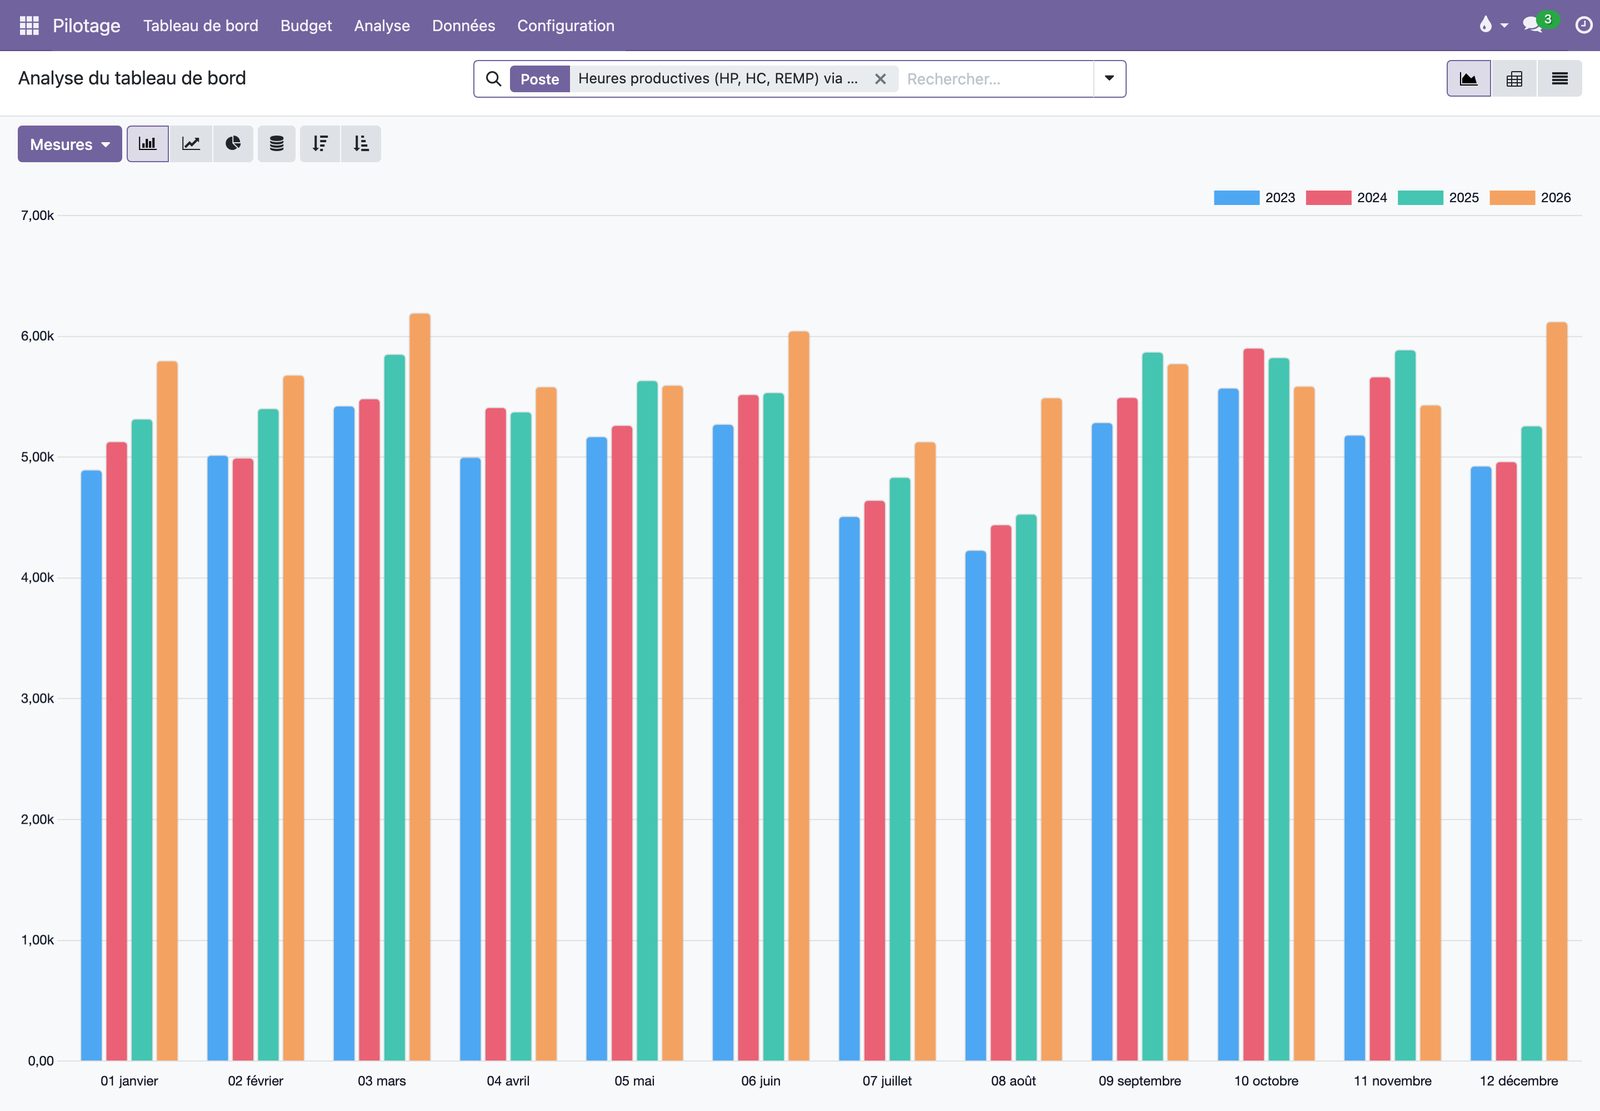The image size is (1600, 1111).
Task: Toggle the 2026 legend series
Action: pyautogui.click(x=1530, y=198)
